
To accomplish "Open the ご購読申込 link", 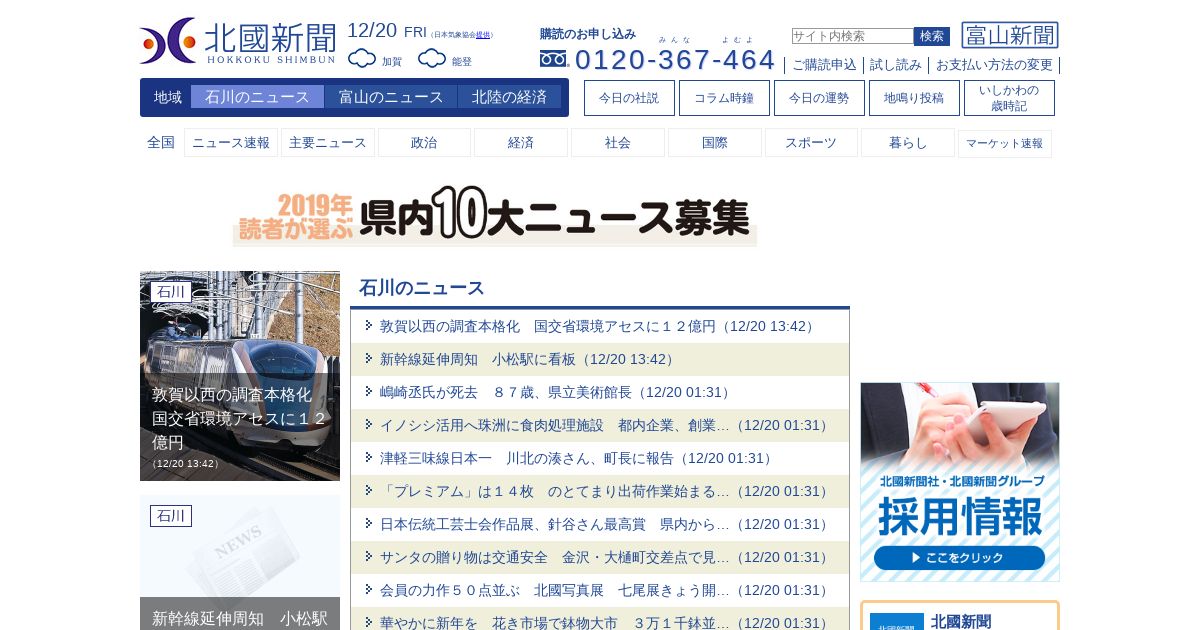I will [824, 65].
